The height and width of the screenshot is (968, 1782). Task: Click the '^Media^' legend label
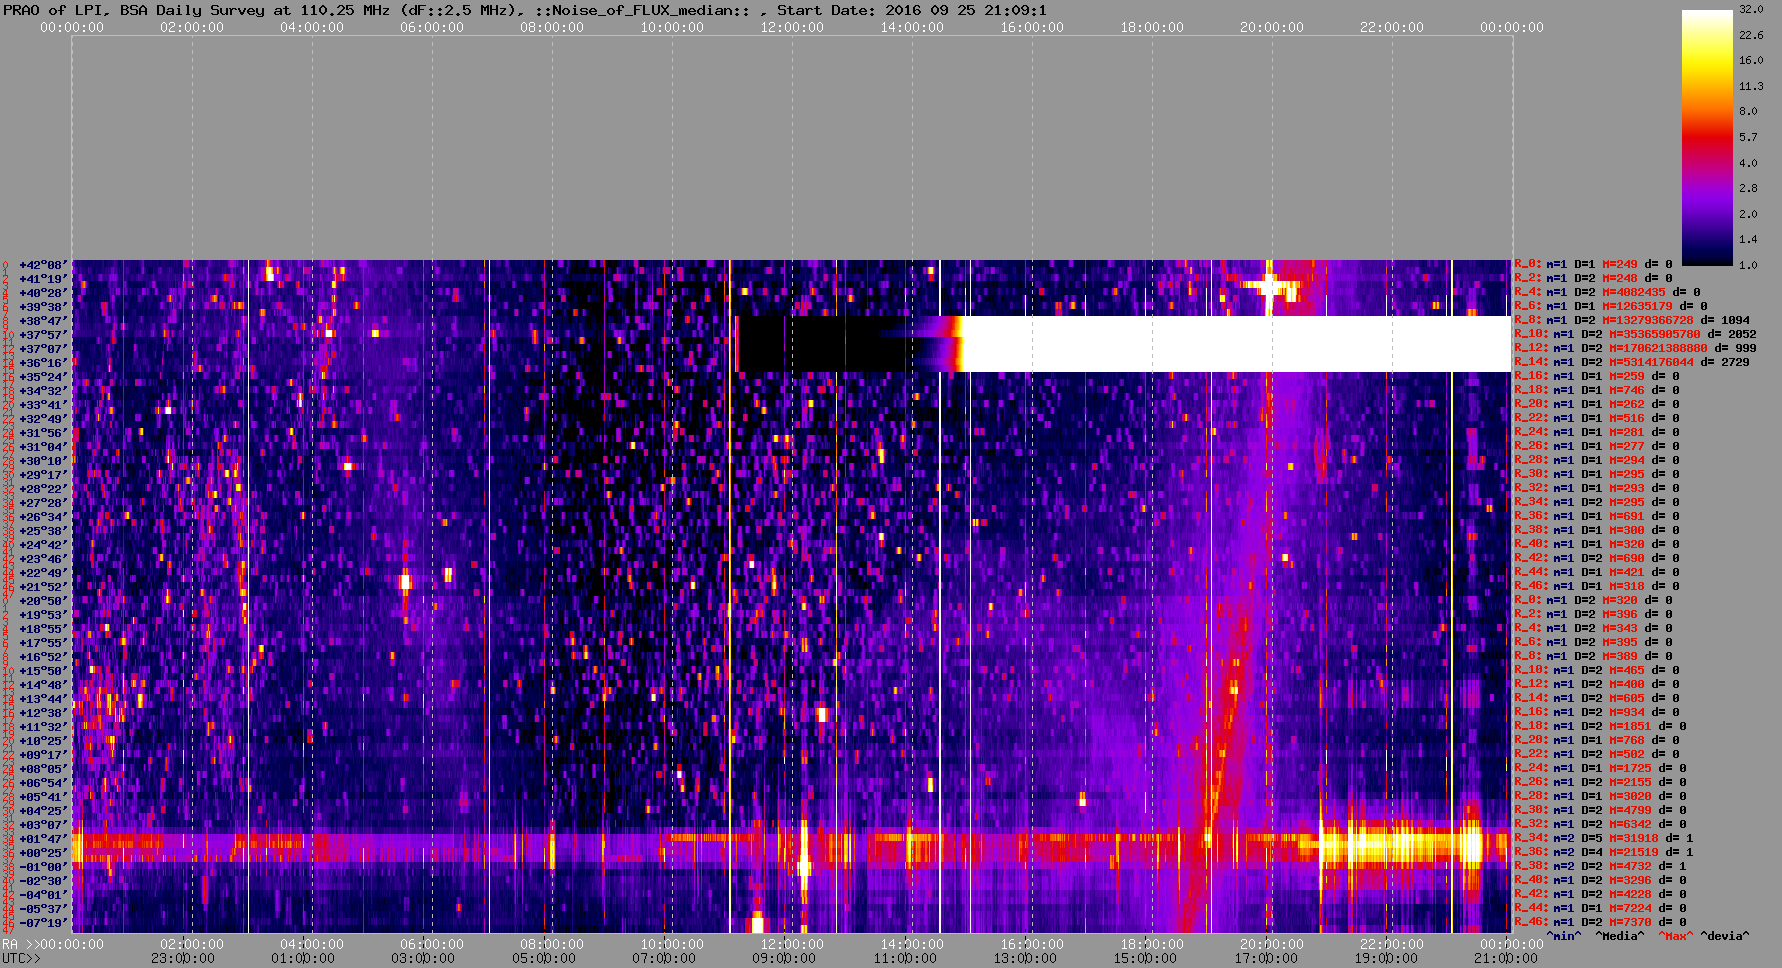1619,936
